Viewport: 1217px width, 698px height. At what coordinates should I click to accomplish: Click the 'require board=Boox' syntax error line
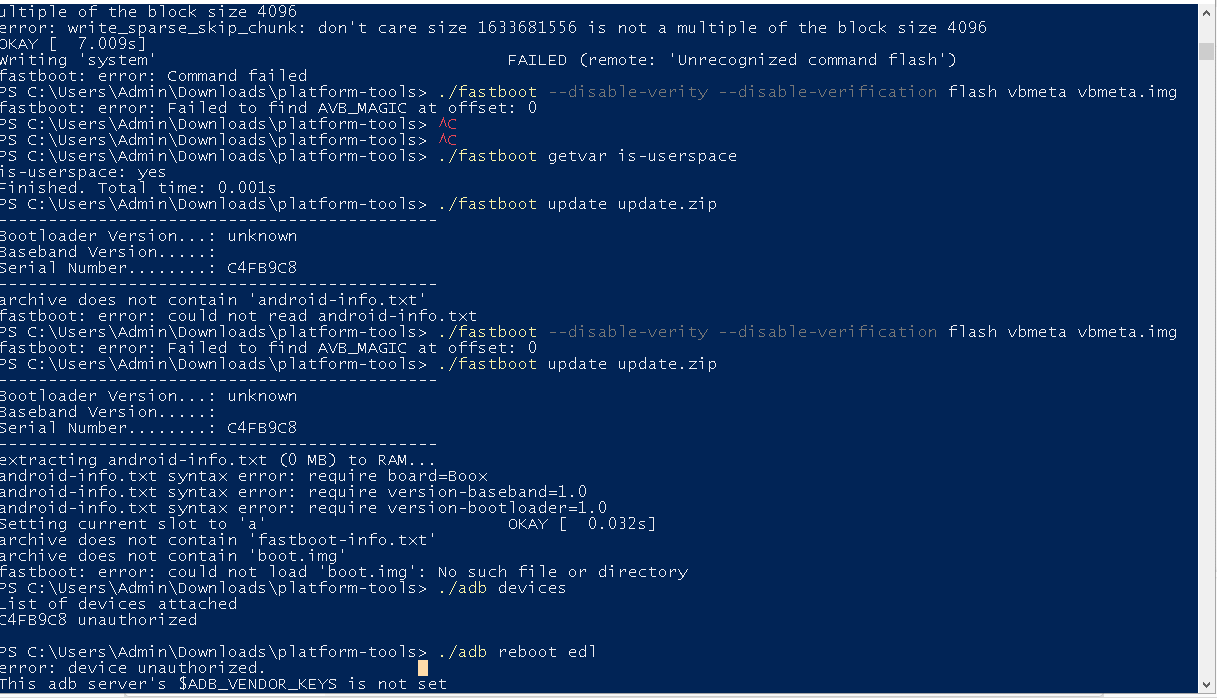coord(242,476)
